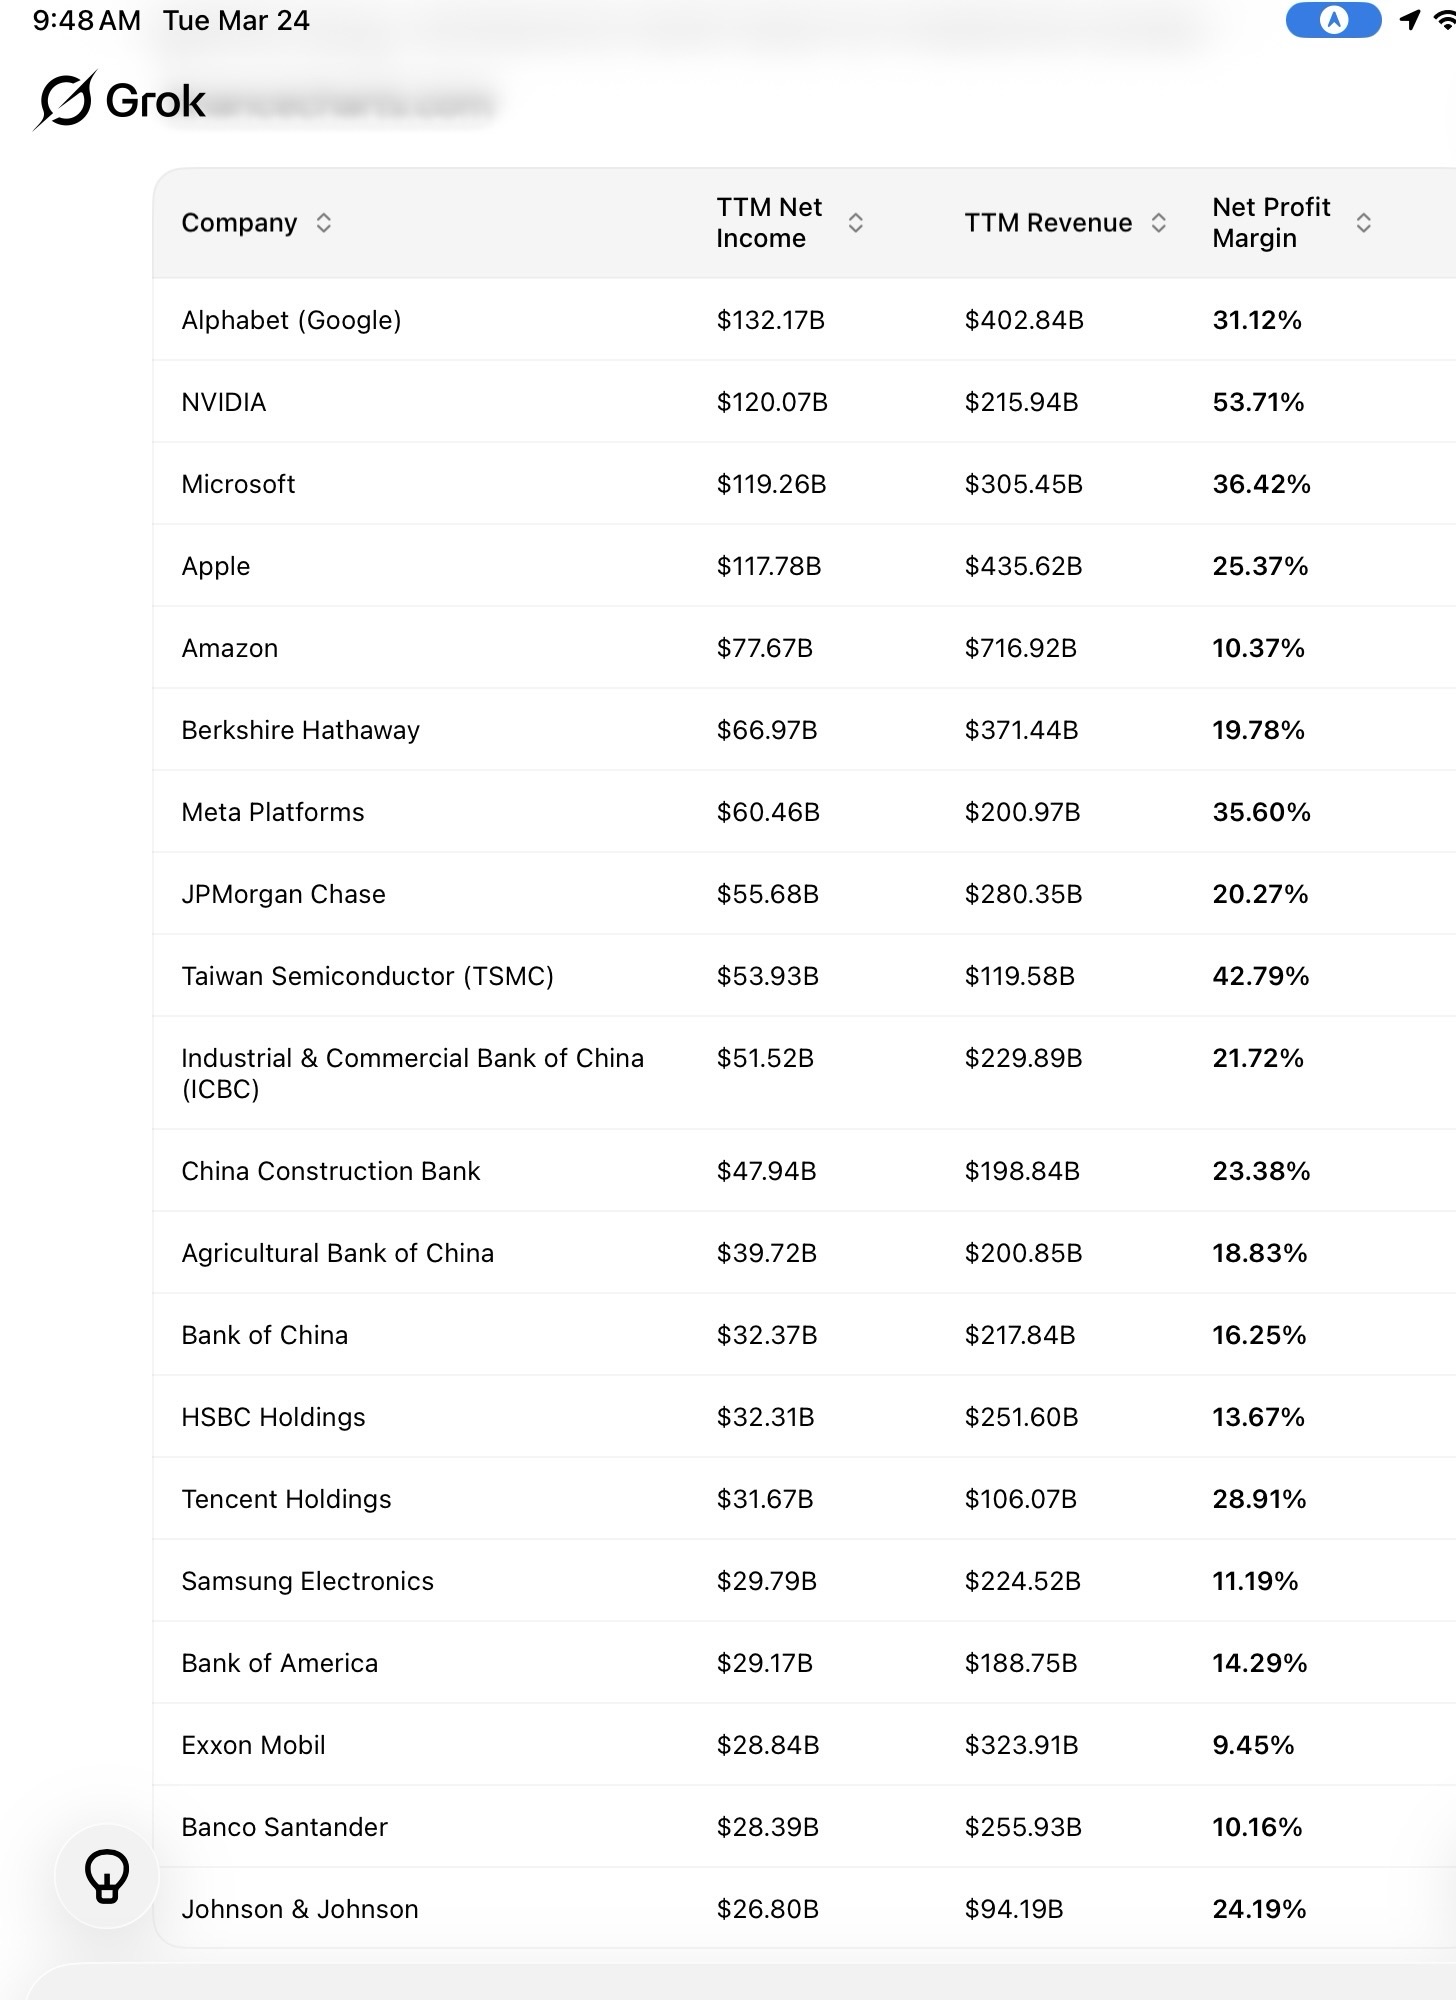Screen dimensions: 1456x2000
Task: Tap NVIDIA's 53.71% profit margin cell
Action: [x=1258, y=402]
